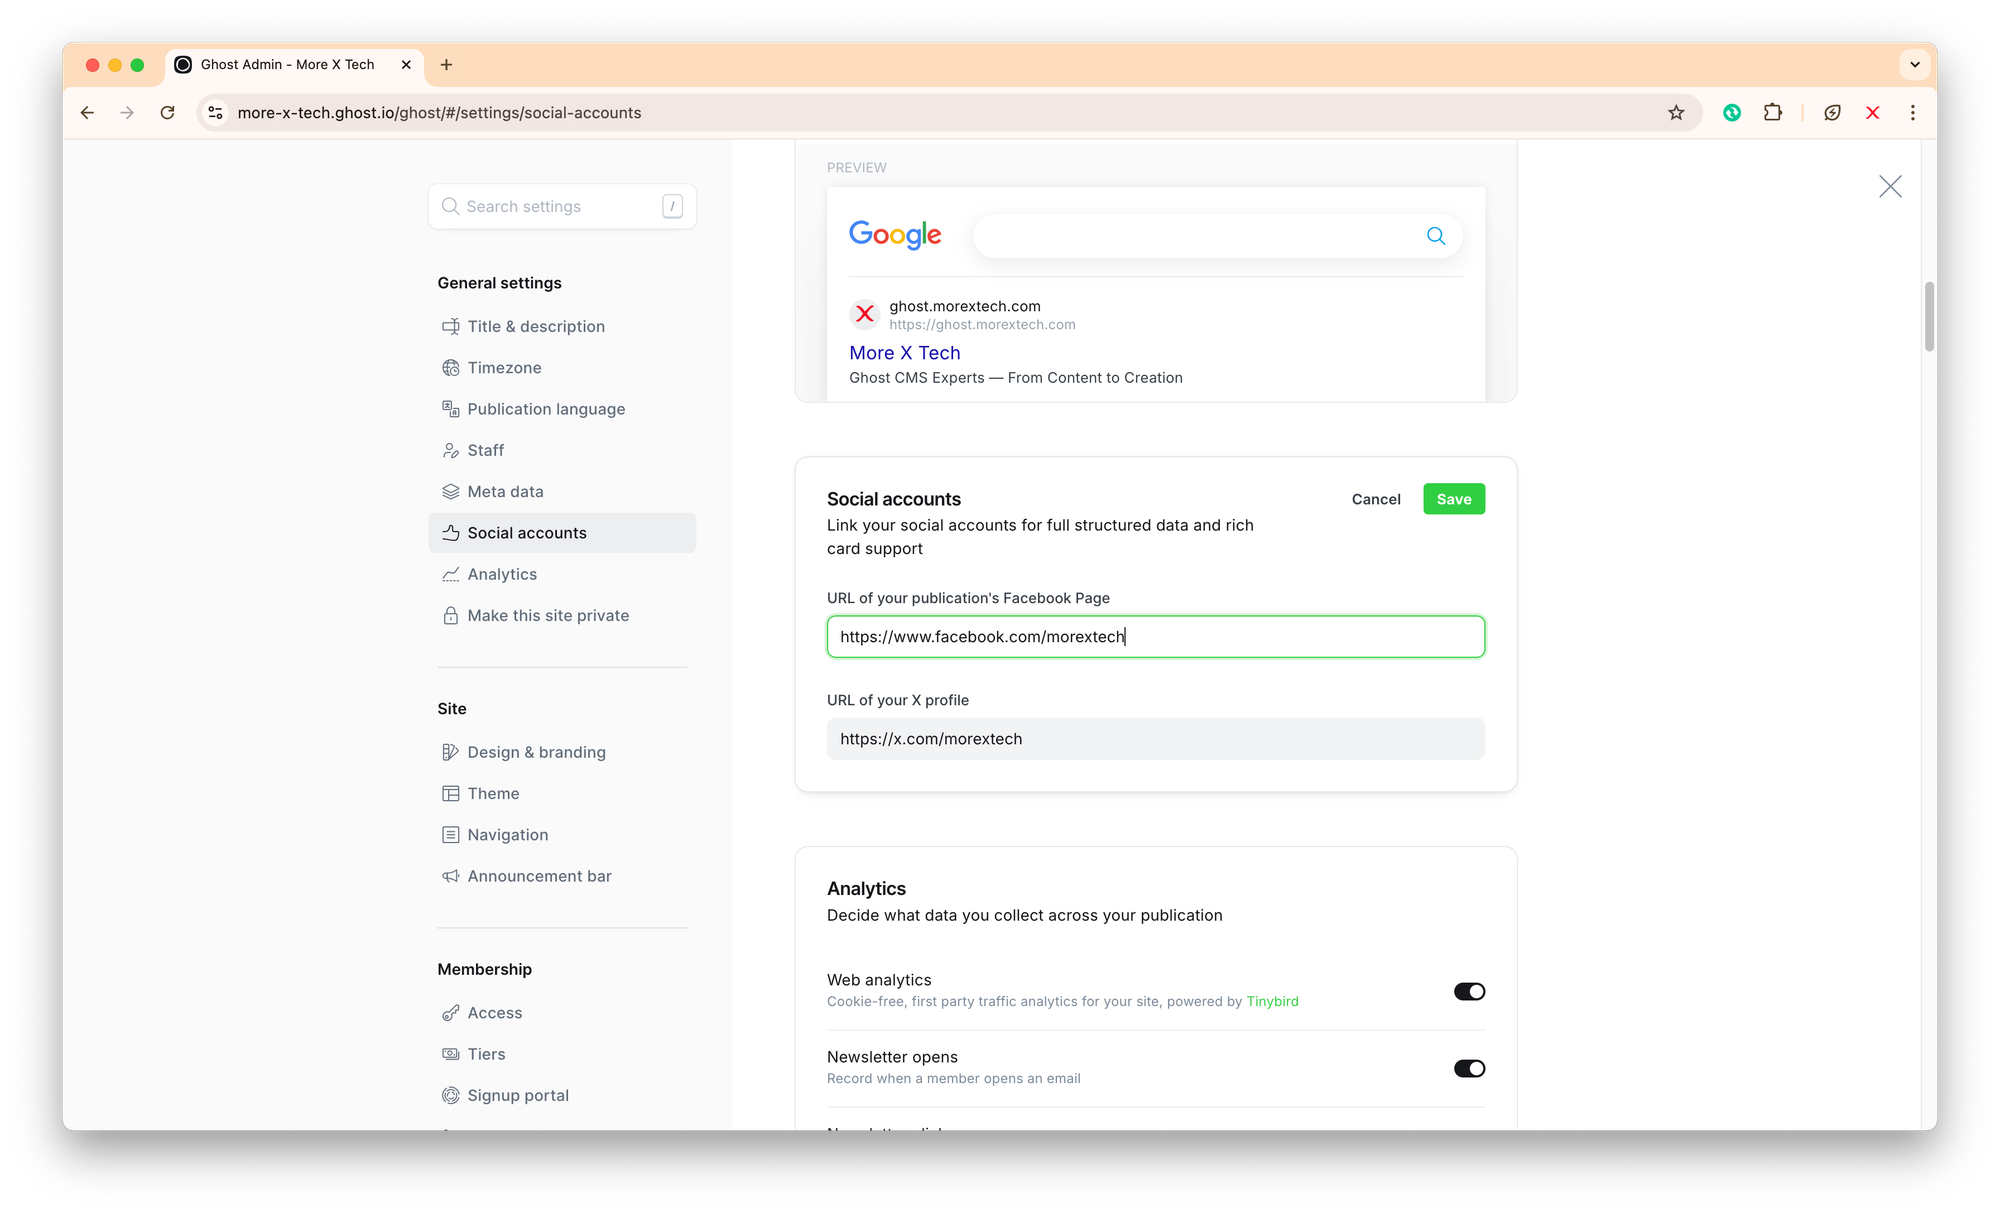This screenshot has height=1213, width=2000.
Task: Open the Chrome three-dot menu
Action: pyautogui.click(x=1912, y=113)
